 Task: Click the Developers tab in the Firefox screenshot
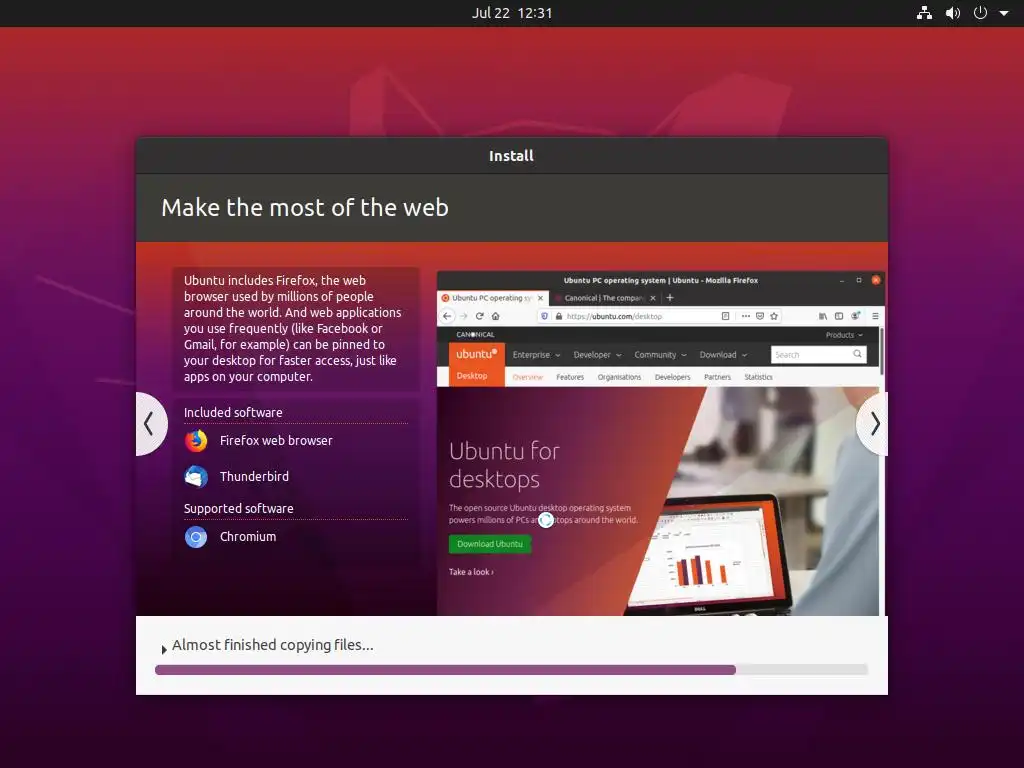[x=673, y=377]
